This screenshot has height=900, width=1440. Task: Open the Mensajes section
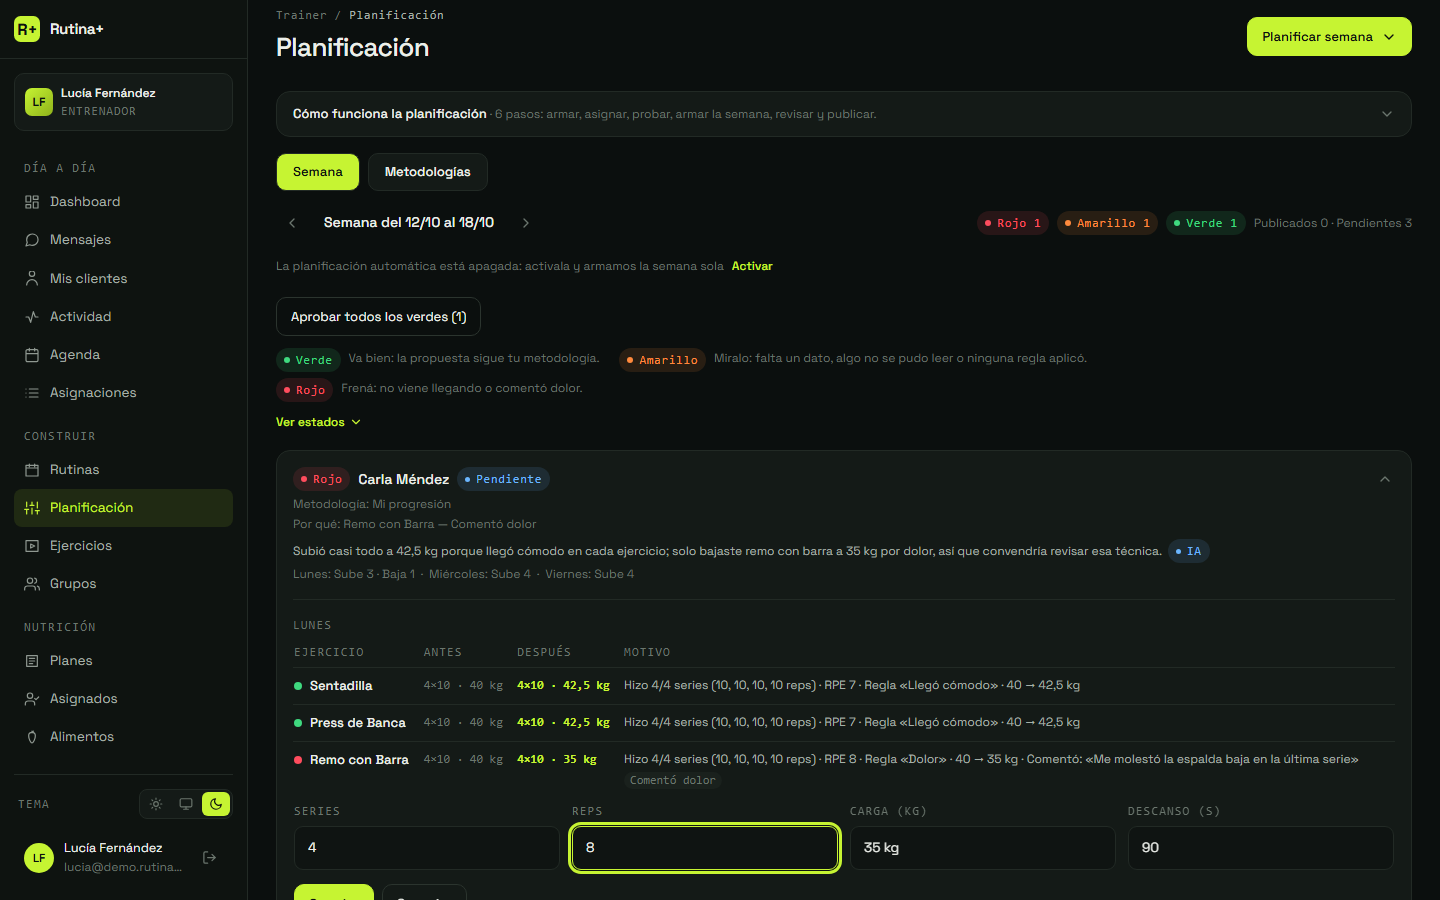tap(123, 240)
